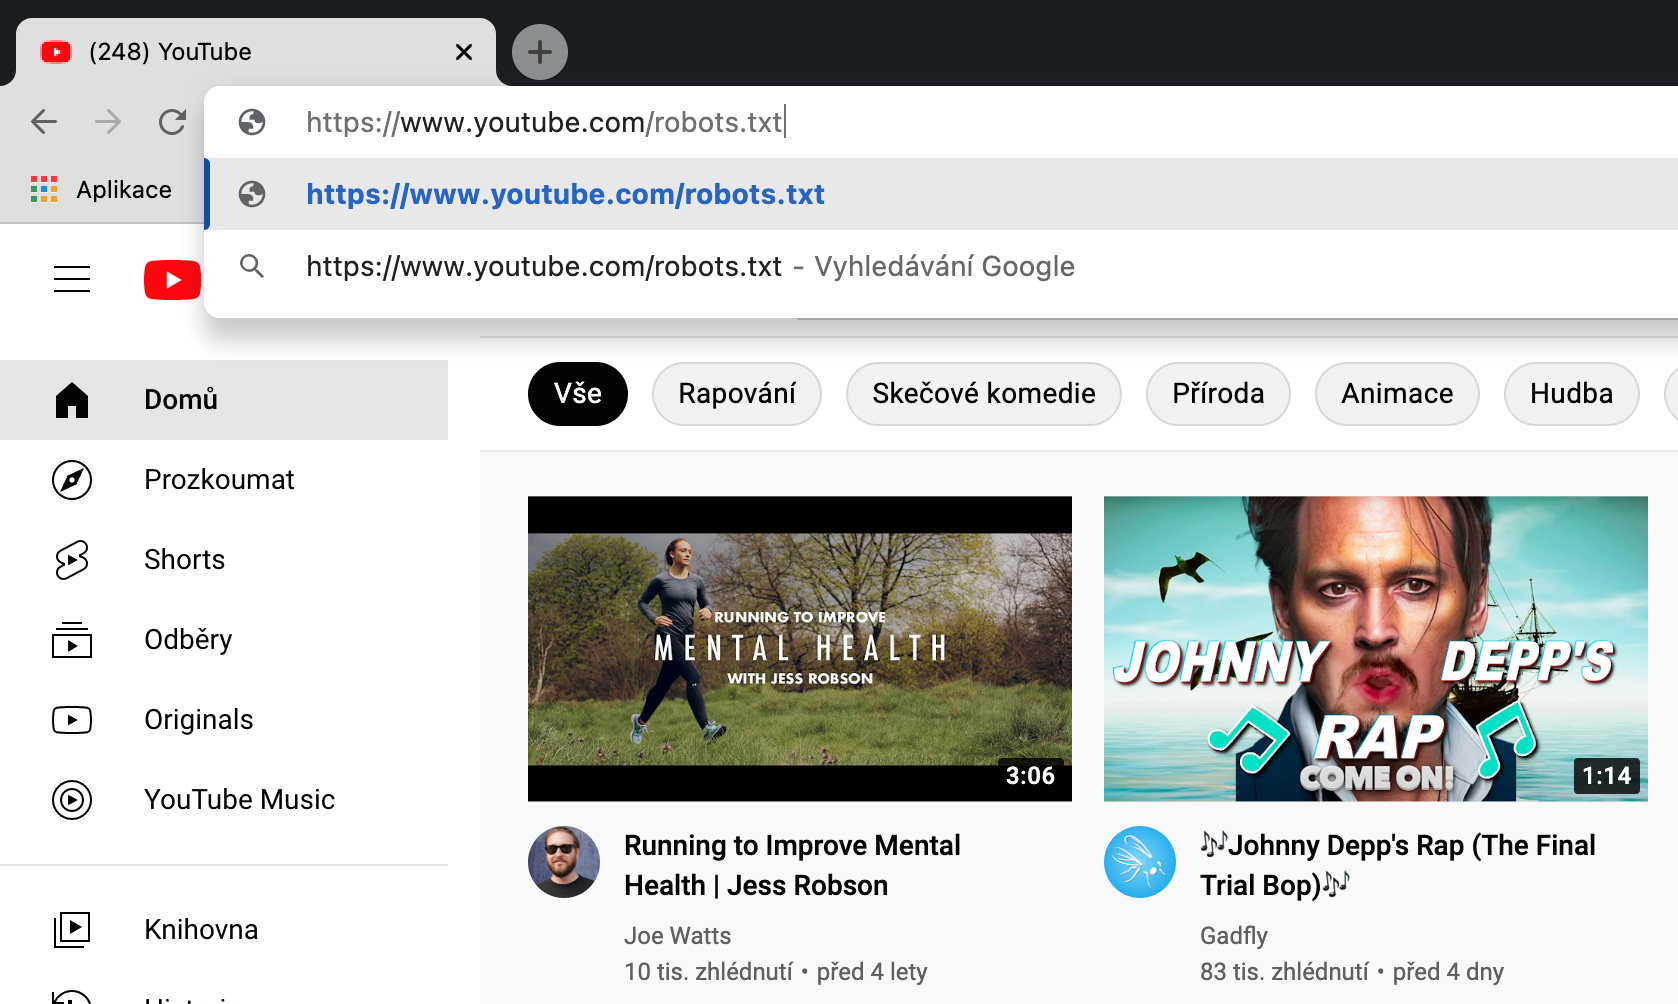
Task: Click the 10 tis. zhlédnutí text
Action: pos(708,972)
